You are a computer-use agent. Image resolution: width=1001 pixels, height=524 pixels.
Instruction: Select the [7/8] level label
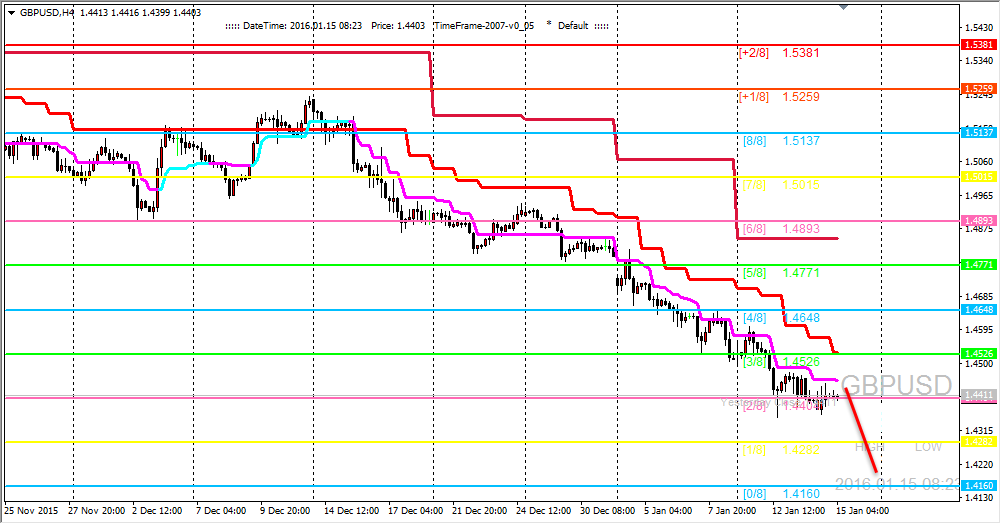click(755, 185)
